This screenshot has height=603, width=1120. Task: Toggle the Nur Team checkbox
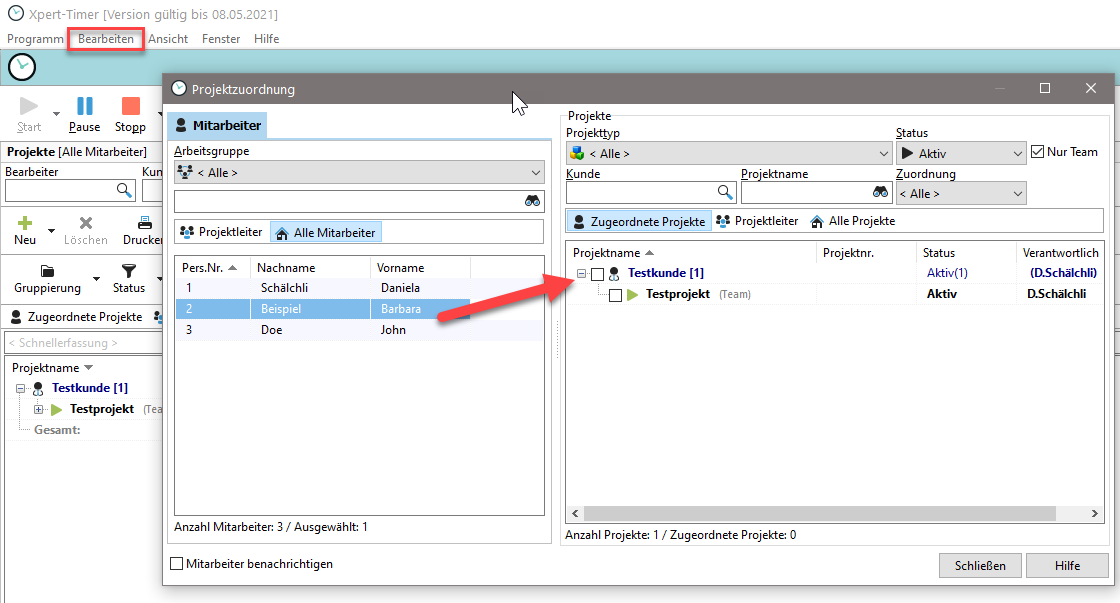click(1037, 152)
